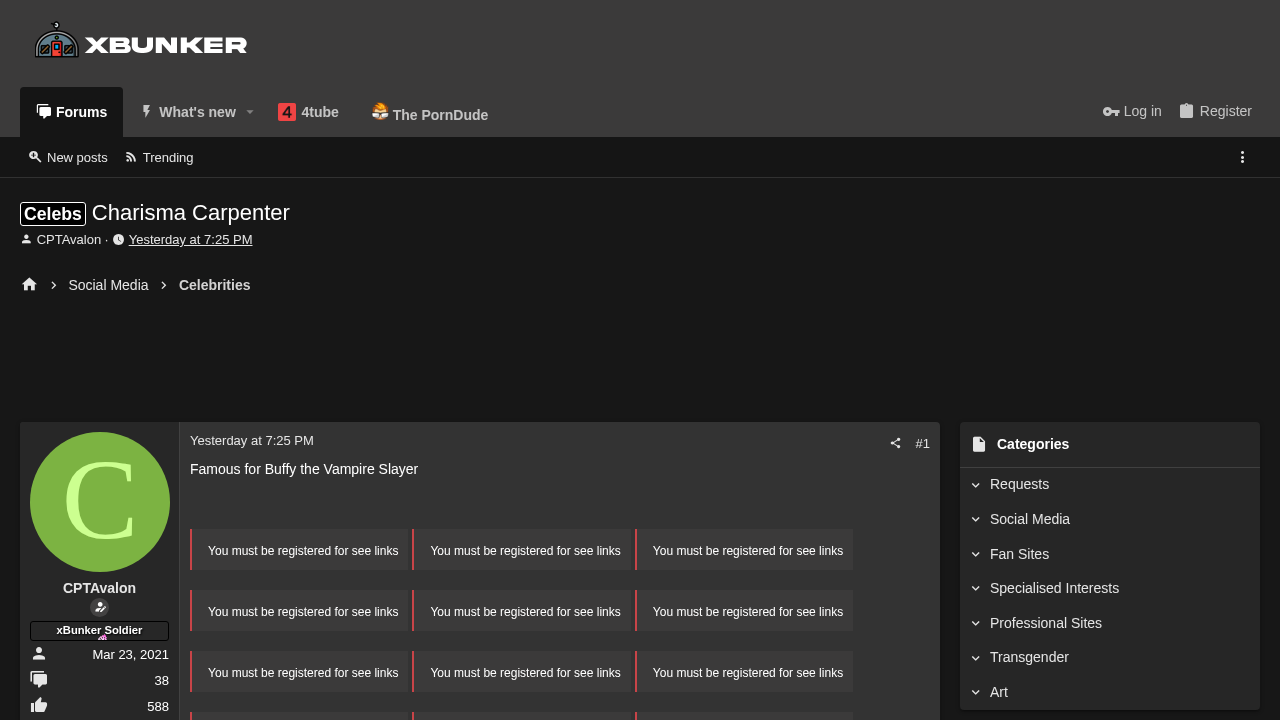Screen dimensions: 1280x720
Task: Click the xBunker logo
Action: (141, 41)
